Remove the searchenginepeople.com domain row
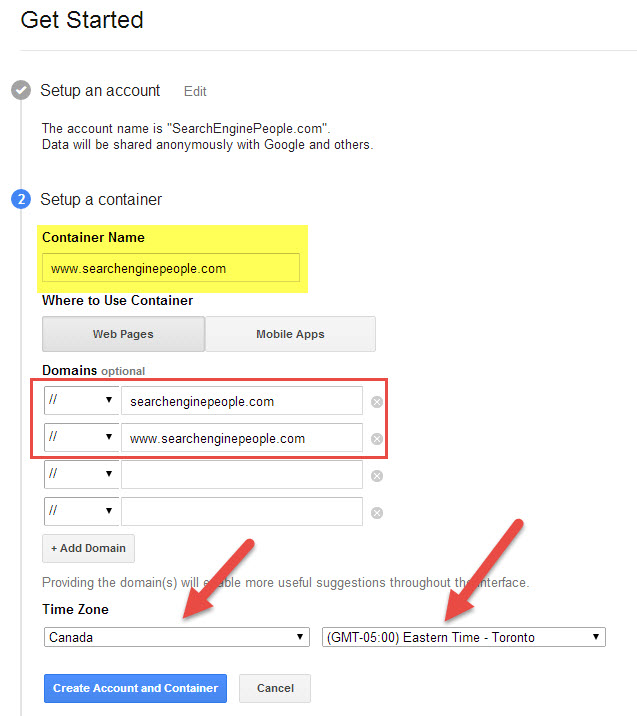 pyautogui.click(x=377, y=402)
